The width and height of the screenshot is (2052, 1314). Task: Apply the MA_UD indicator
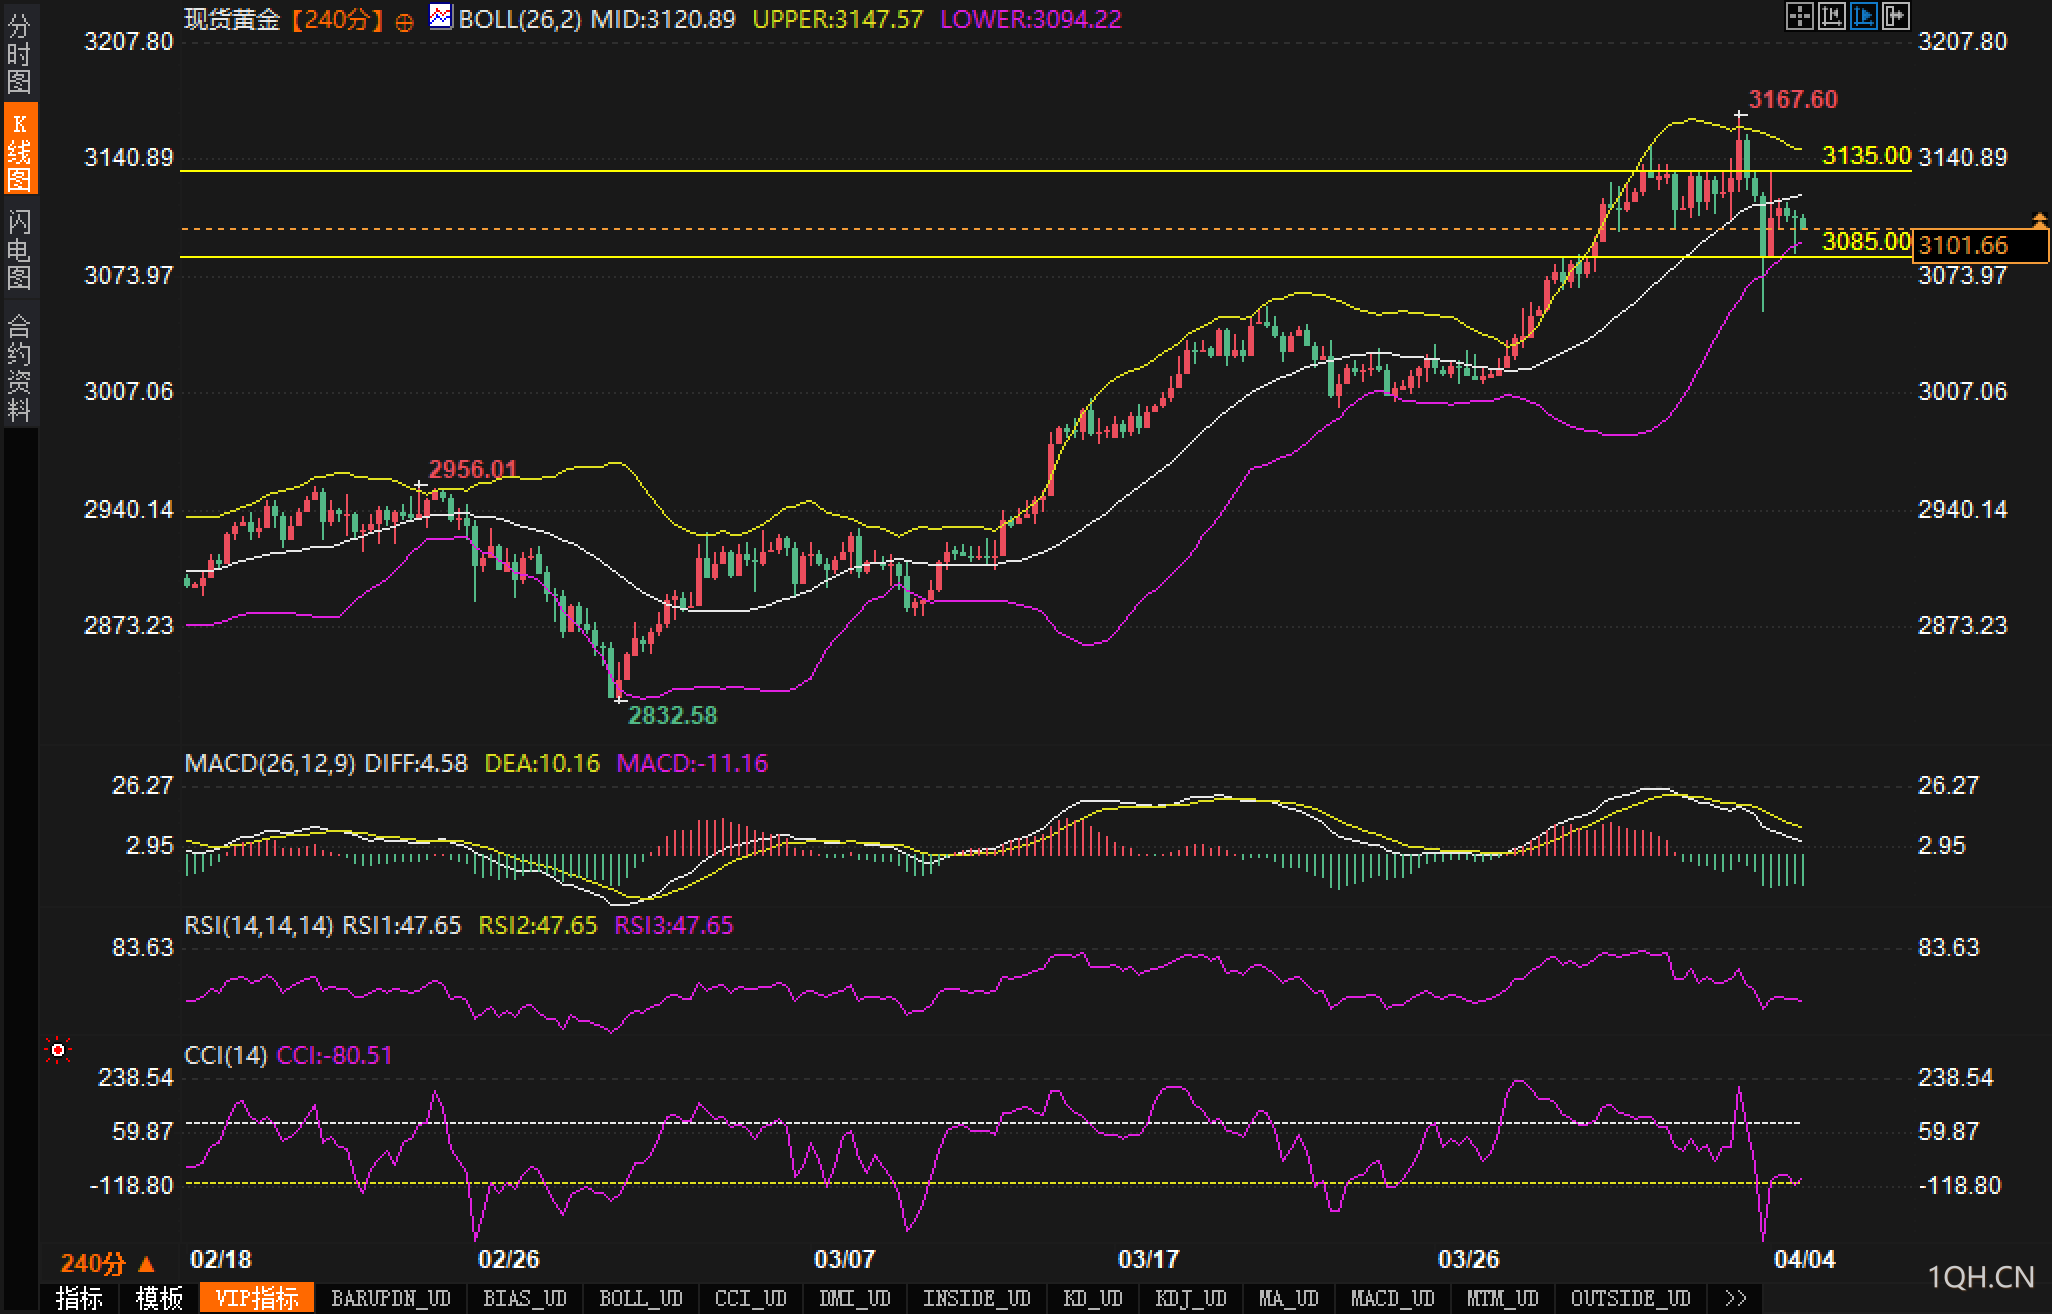click(x=1288, y=1299)
